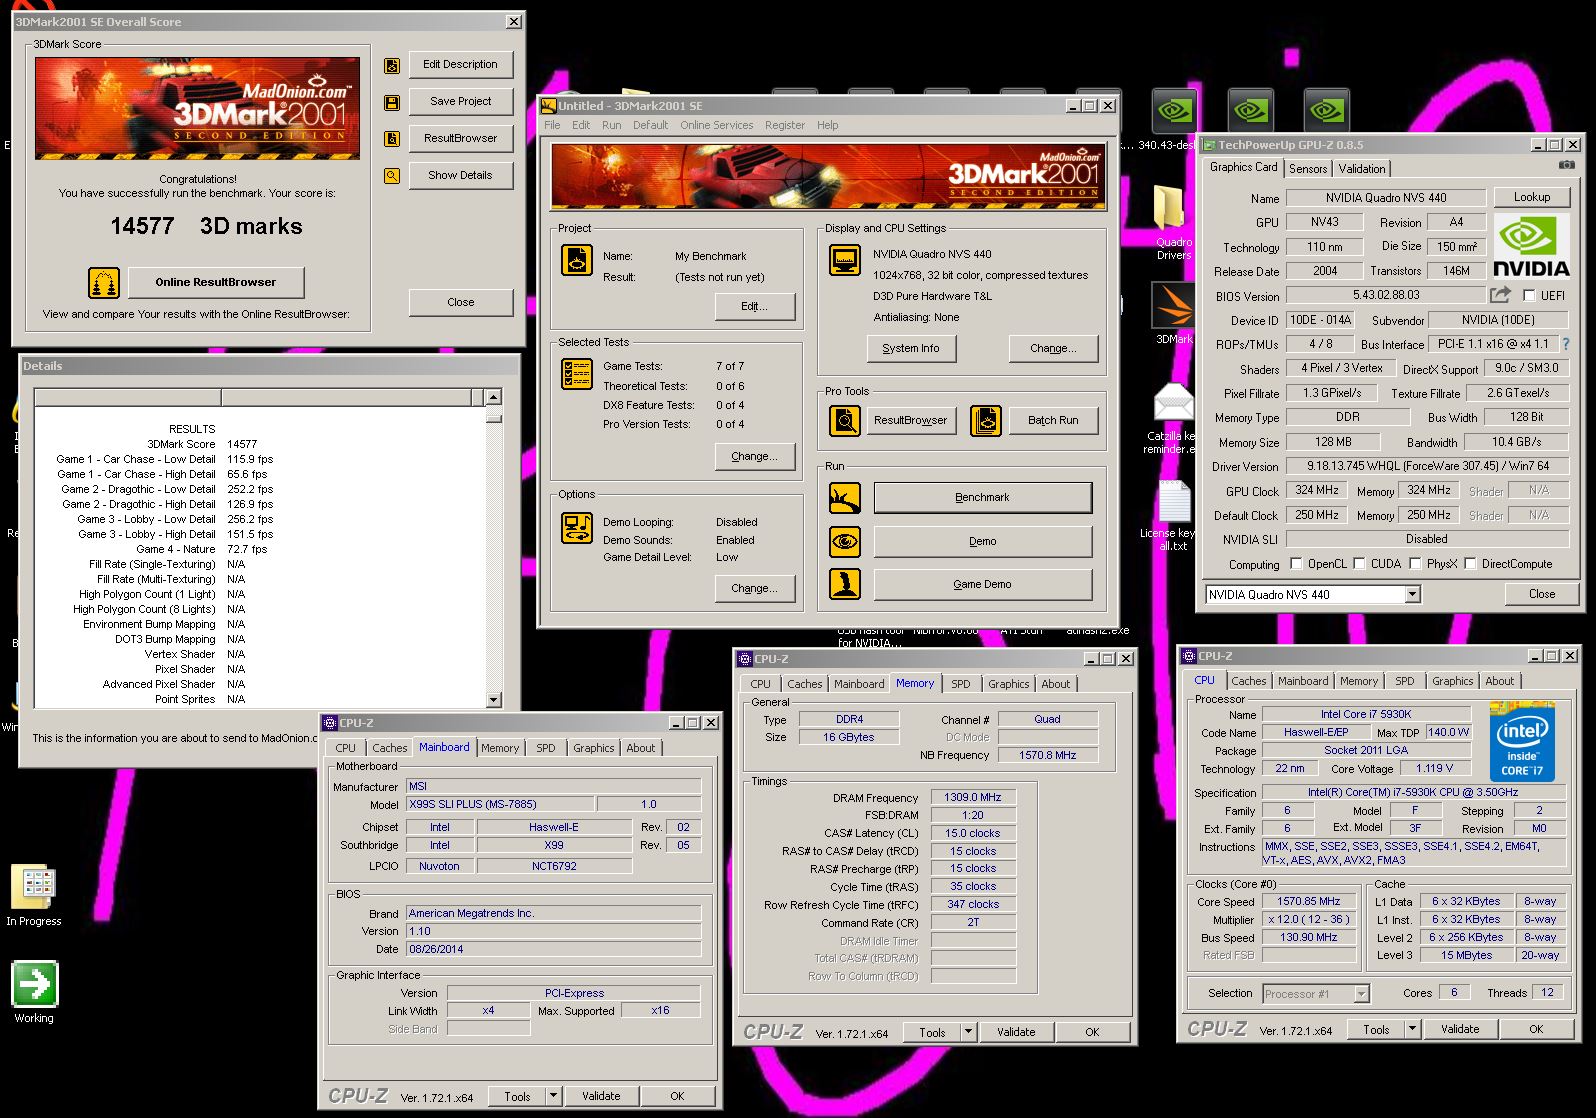The height and width of the screenshot is (1118, 1596).
Task: Click Change button under Options
Action: (755, 589)
